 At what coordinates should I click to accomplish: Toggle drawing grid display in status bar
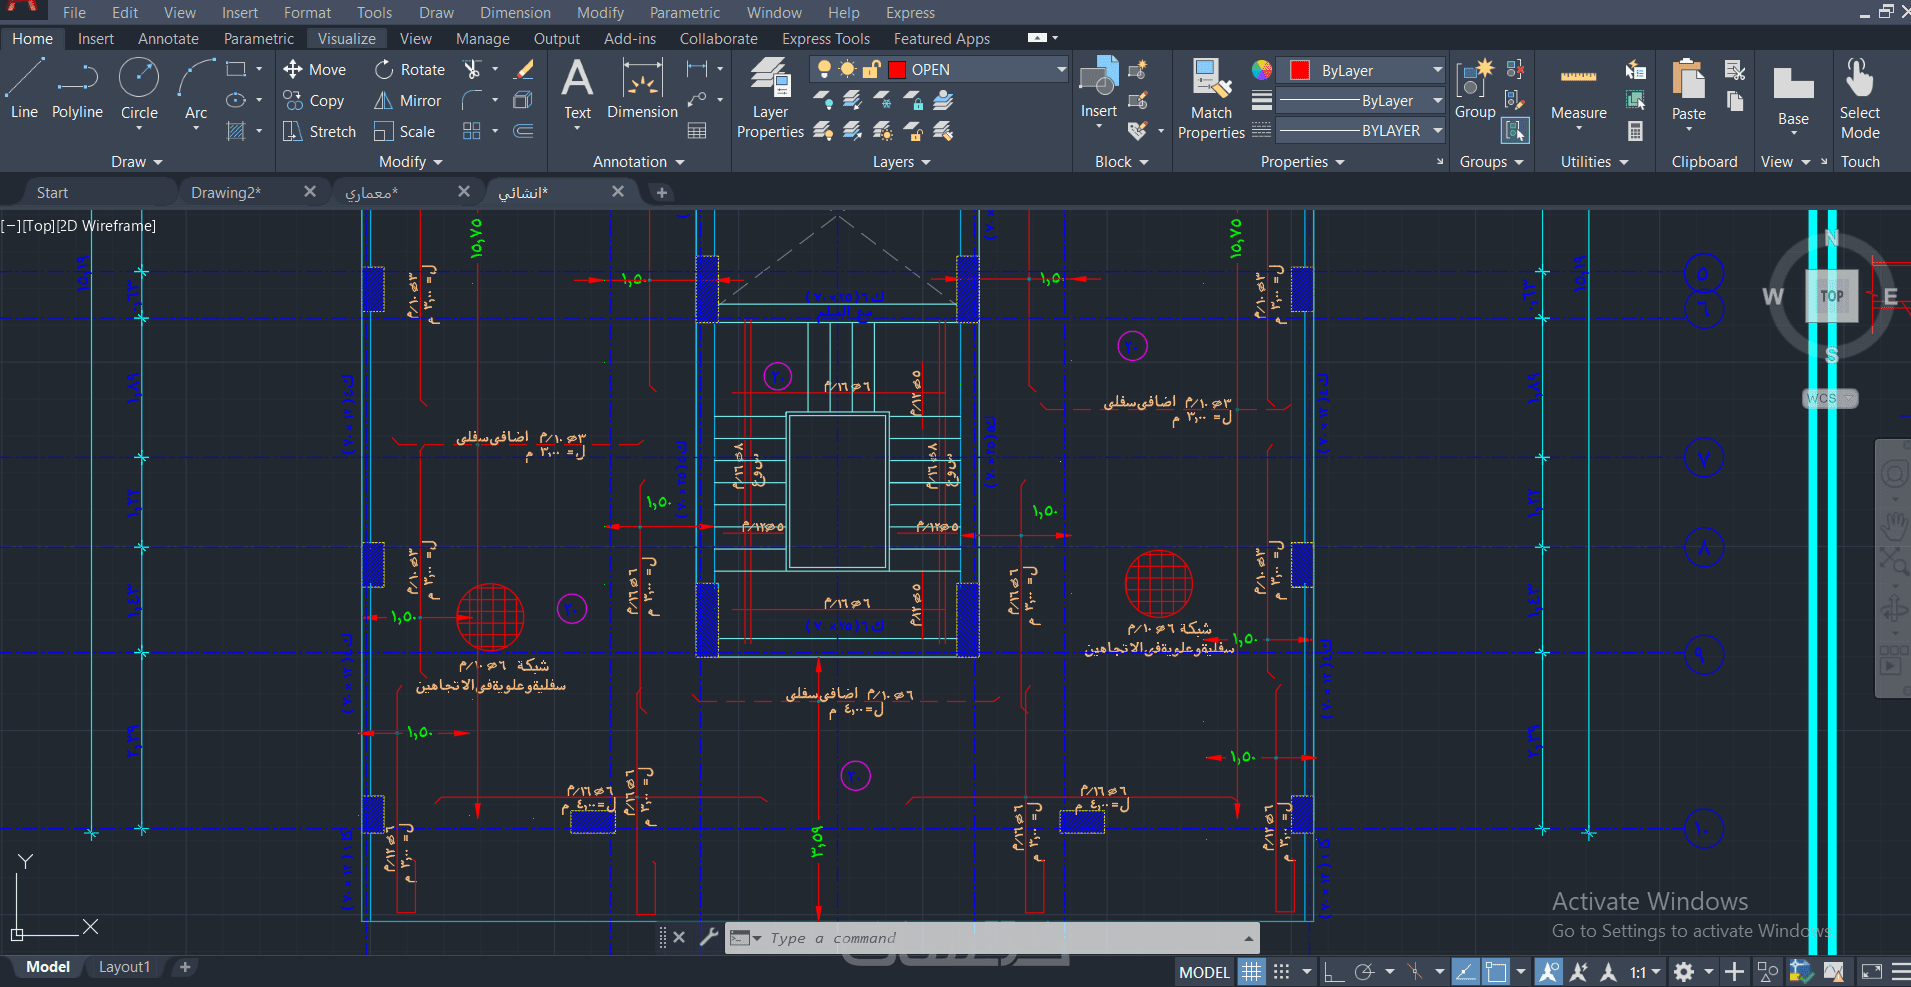1251,972
